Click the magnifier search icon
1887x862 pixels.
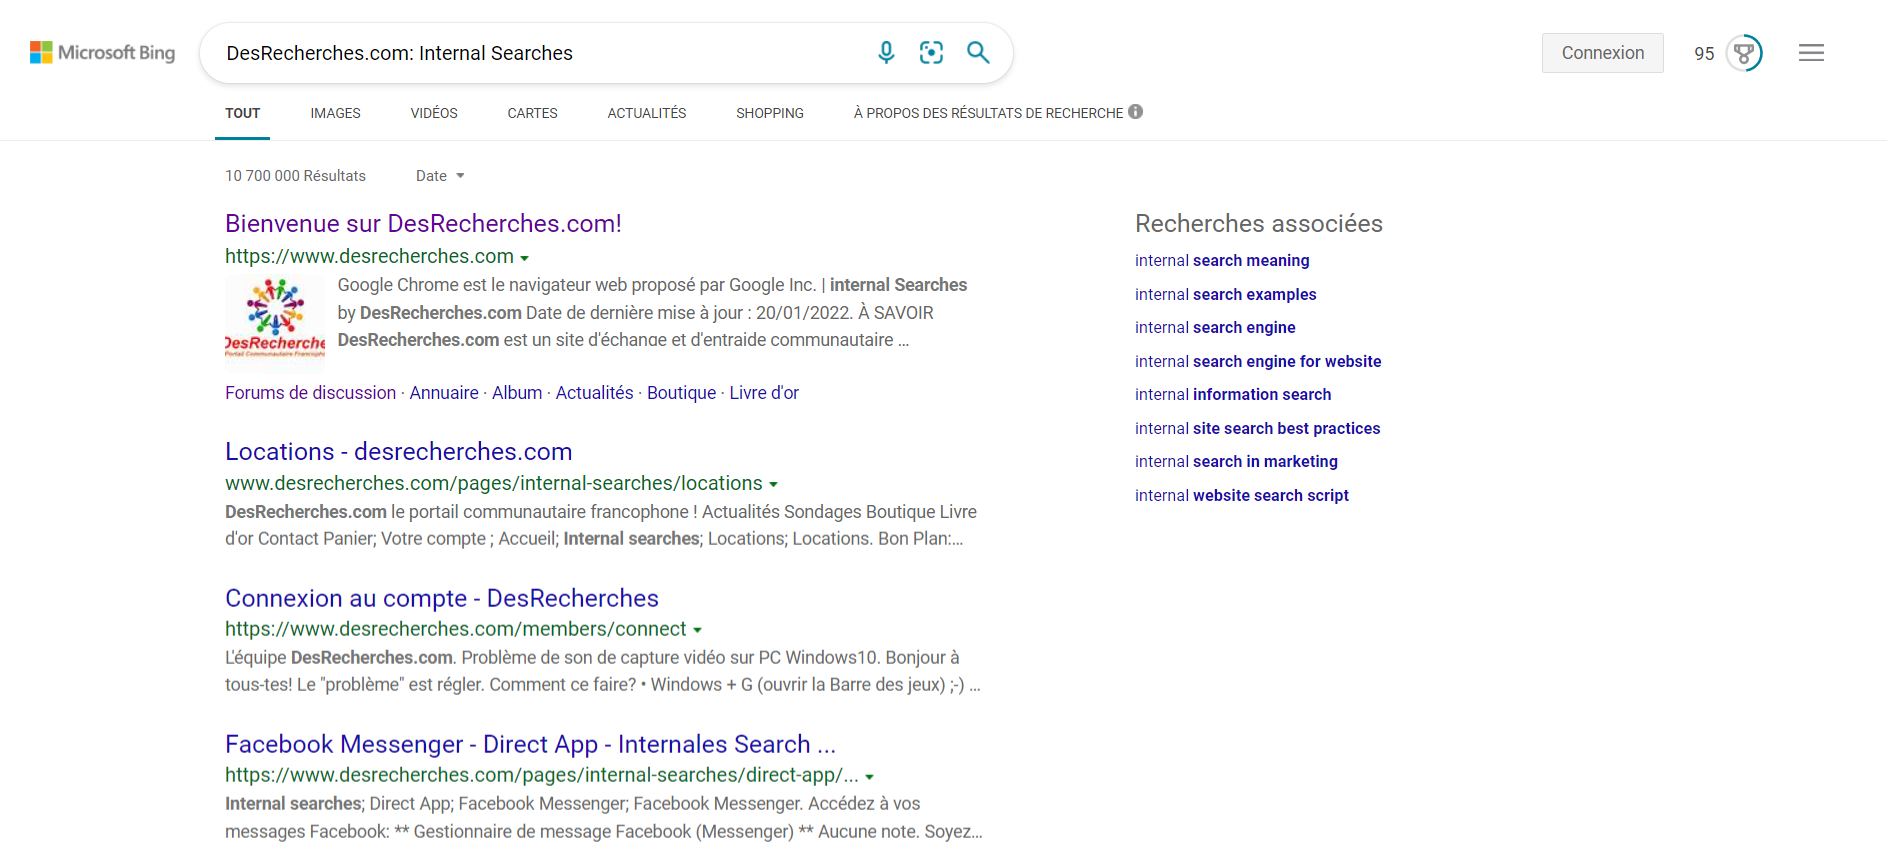tap(978, 53)
